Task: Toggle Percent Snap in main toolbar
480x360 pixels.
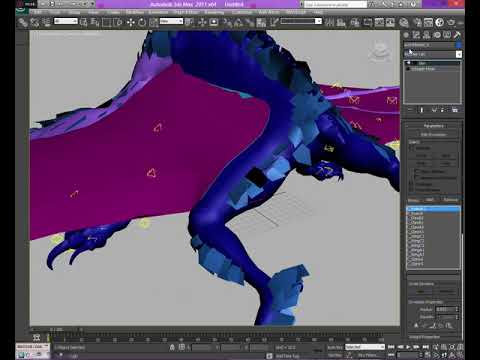Action: pos(249,22)
